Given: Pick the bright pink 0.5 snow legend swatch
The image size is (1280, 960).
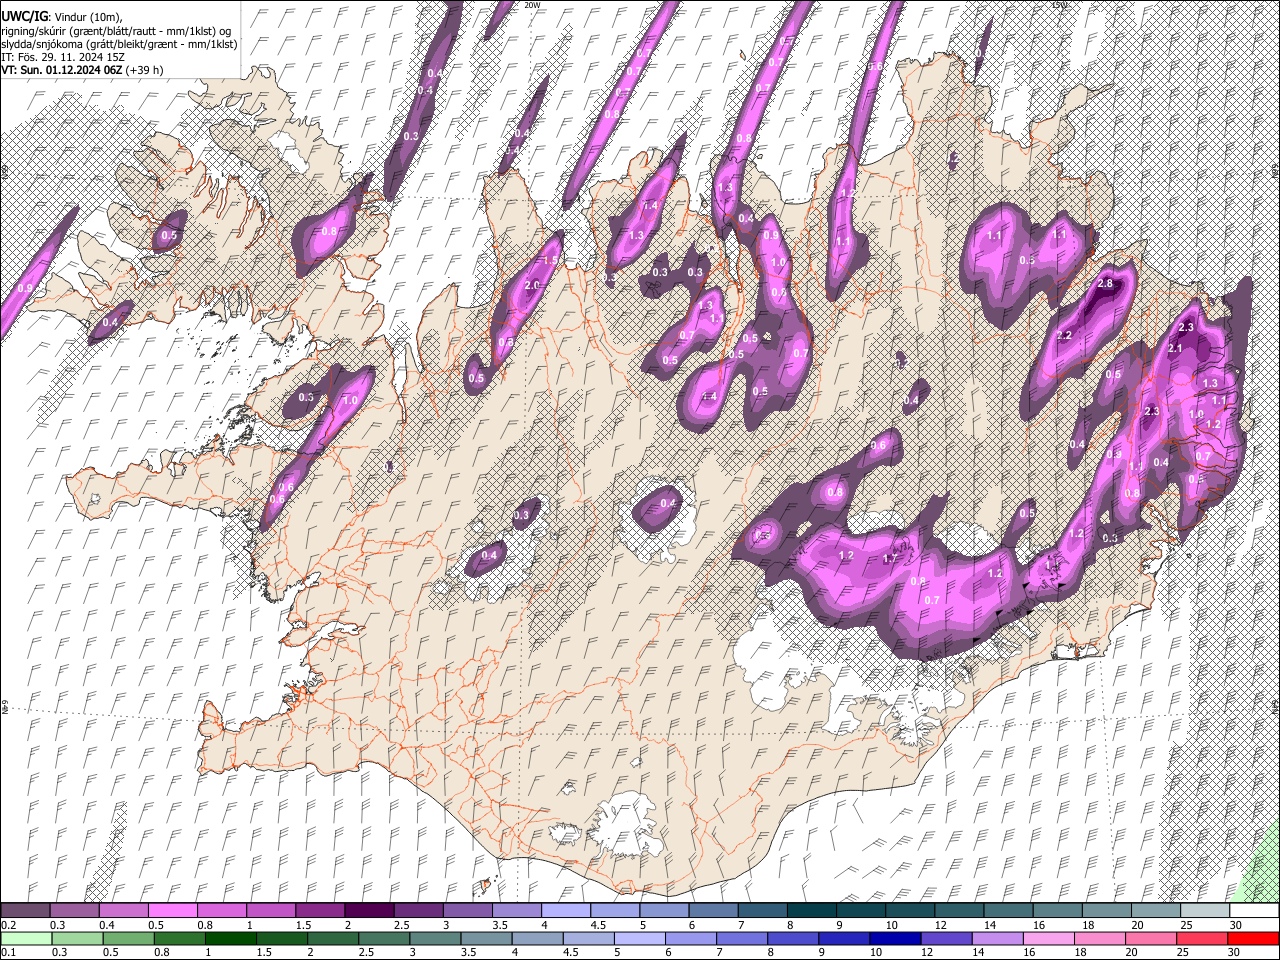Looking at the screenshot, I should 172,911.
